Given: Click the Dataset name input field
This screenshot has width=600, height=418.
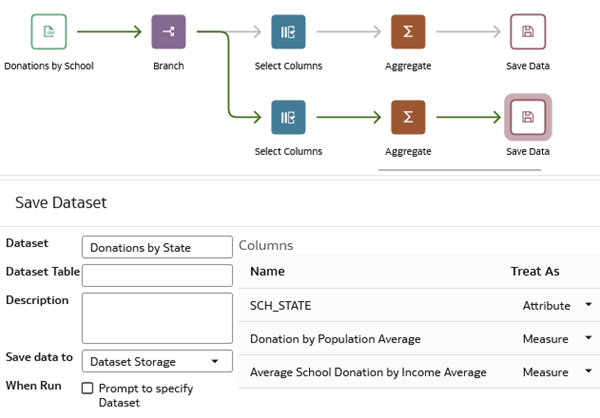Looking at the screenshot, I should 156,247.
